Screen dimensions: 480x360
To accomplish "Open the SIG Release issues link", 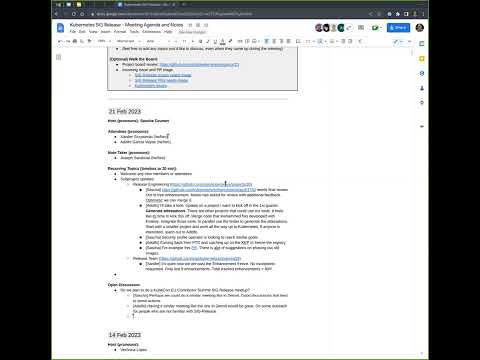I will [163, 75].
